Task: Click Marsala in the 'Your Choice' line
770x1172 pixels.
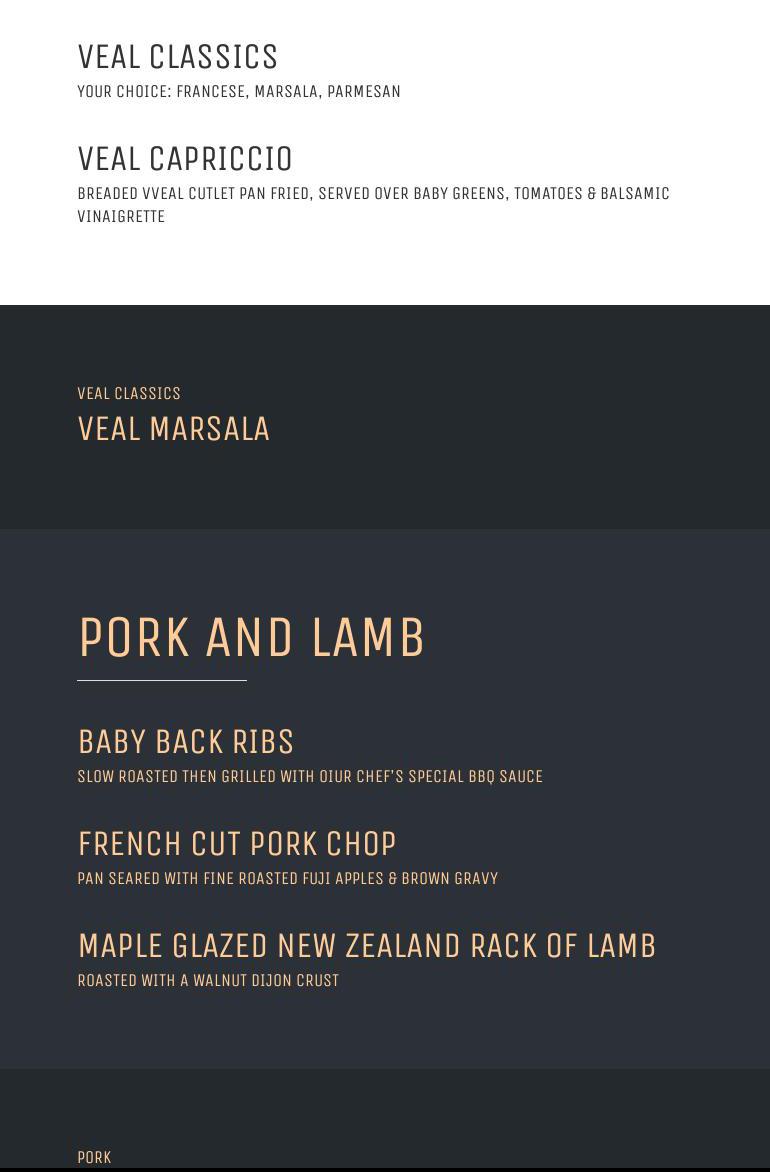Action: [286, 92]
